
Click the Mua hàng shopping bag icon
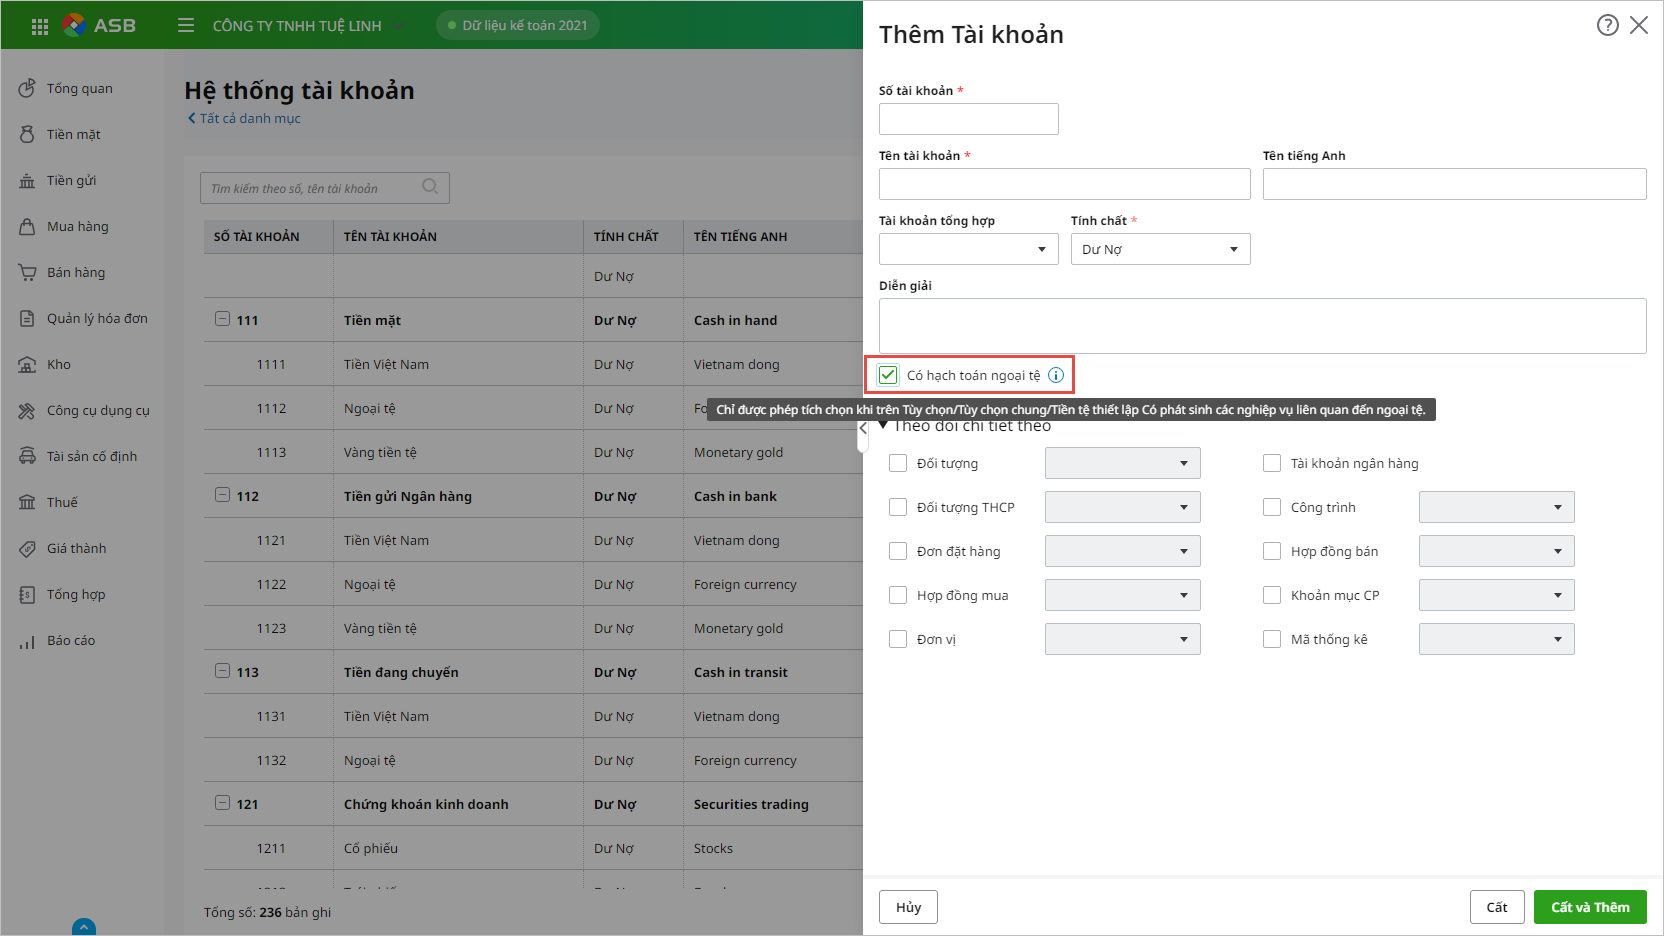pyautogui.click(x=27, y=227)
